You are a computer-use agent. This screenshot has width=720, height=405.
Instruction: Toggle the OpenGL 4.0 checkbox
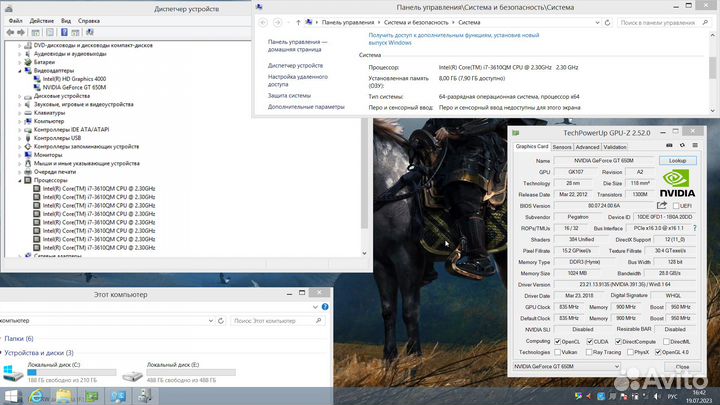click(x=658, y=352)
